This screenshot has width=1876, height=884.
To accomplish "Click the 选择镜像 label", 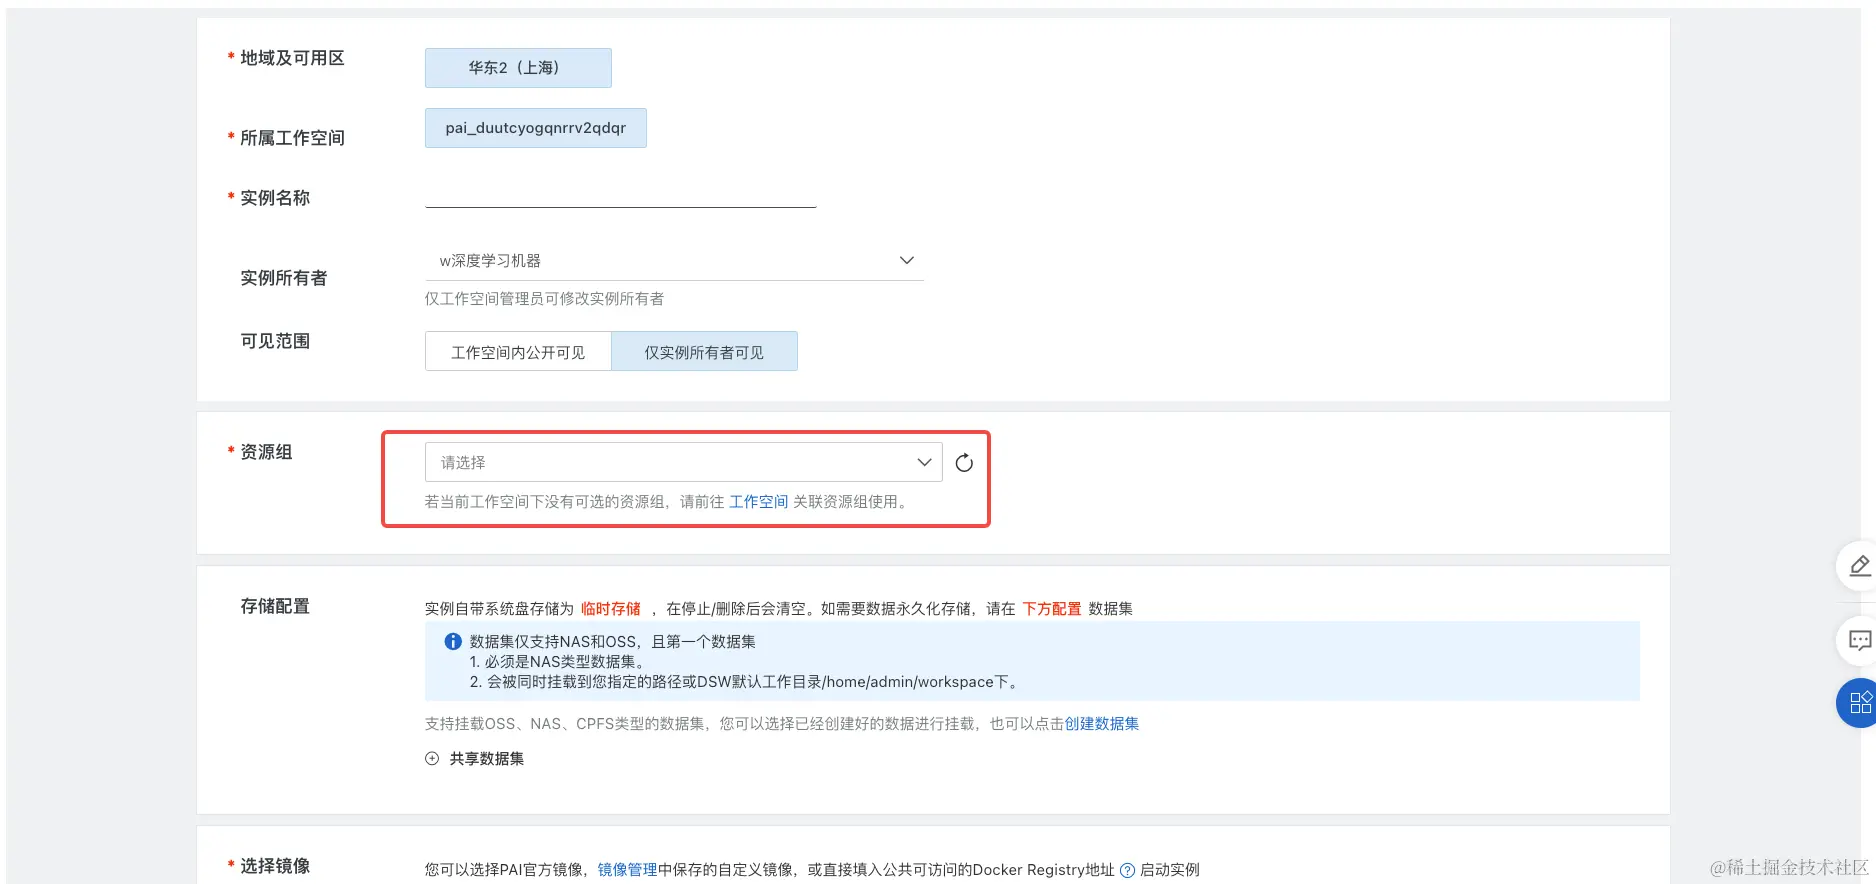I will click(275, 866).
